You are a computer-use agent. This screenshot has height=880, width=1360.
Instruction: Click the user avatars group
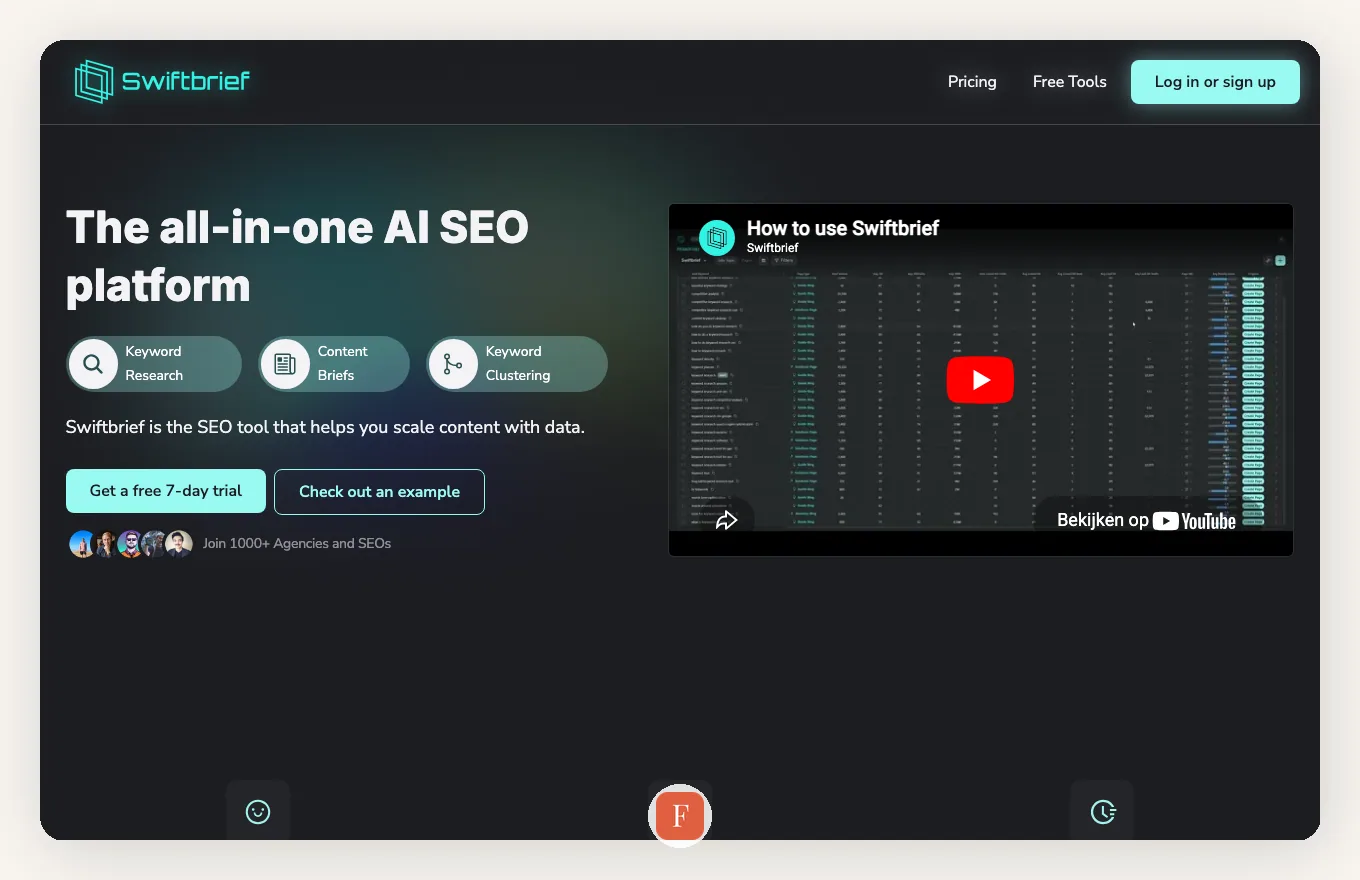pyautogui.click(x=131, y=544)
